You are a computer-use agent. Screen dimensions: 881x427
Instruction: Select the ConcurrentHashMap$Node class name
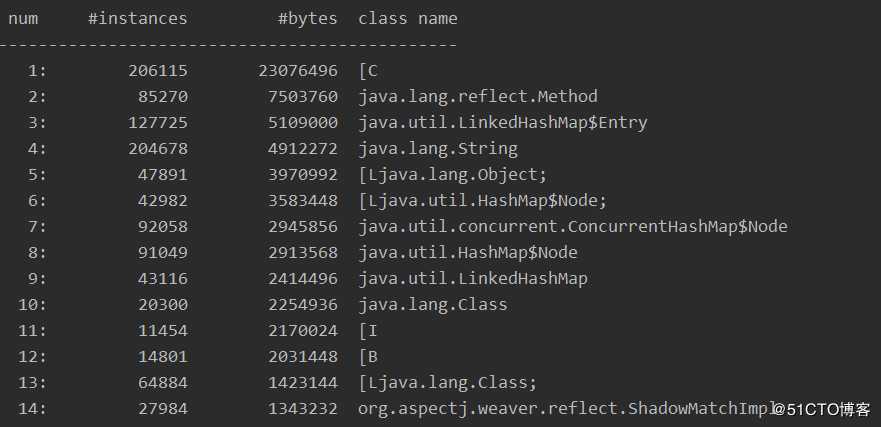click(x=572, y=227)
